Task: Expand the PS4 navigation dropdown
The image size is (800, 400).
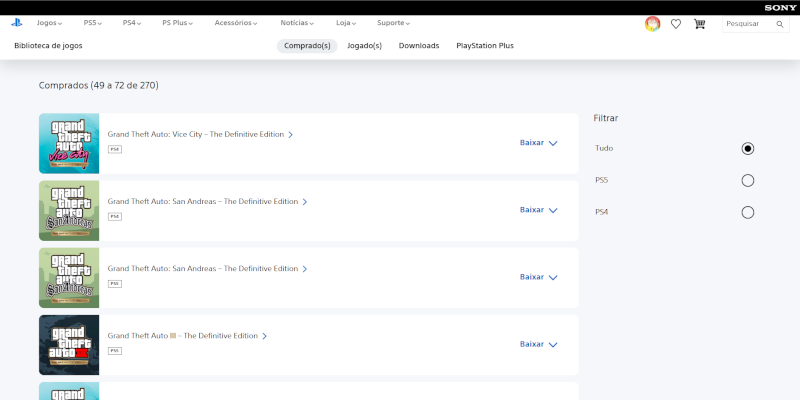Action: point(132,23)
